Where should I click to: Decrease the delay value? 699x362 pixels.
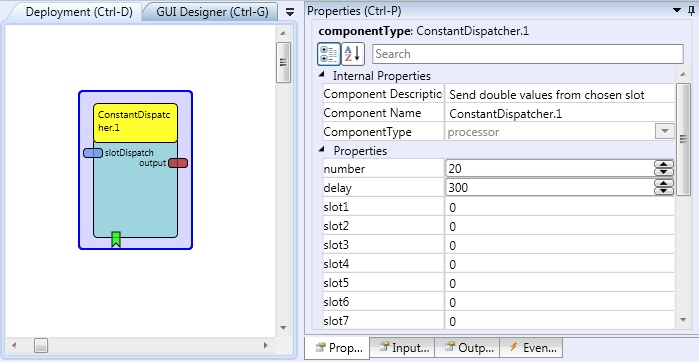[664, 191]
